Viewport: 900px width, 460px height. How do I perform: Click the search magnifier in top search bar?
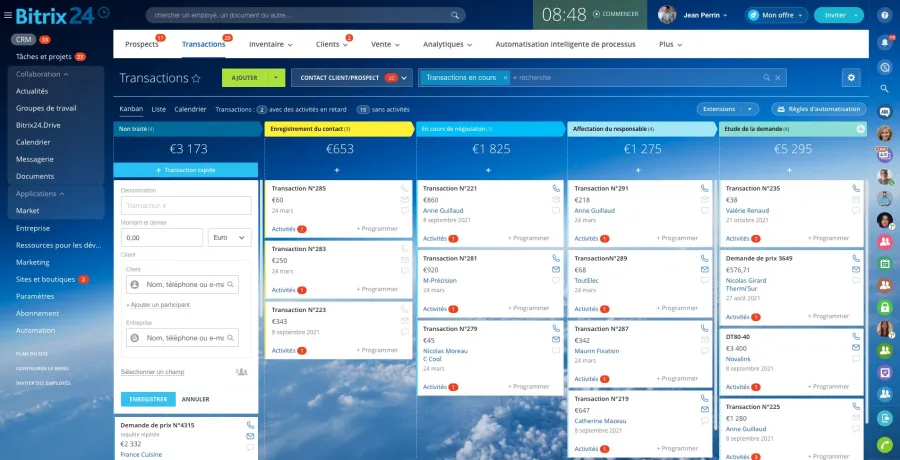pos(455,15)
